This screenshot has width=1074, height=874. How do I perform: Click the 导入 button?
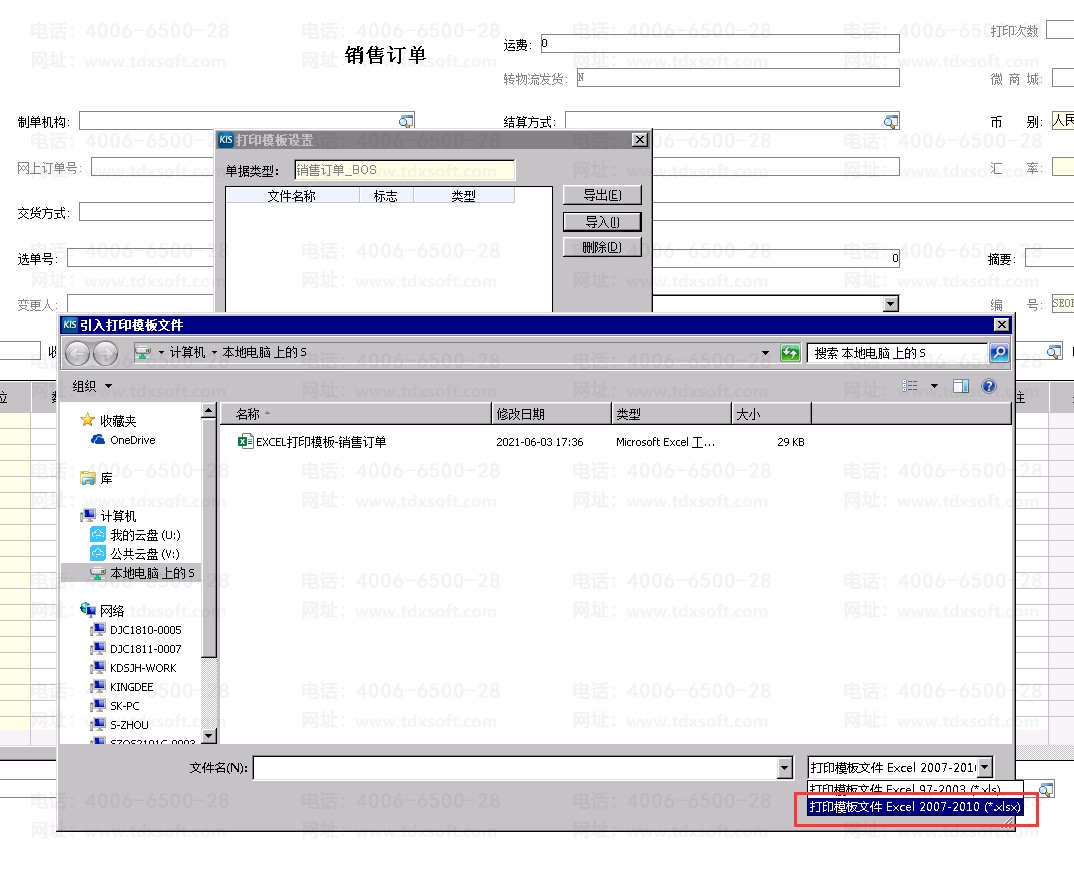coord(602,222)
